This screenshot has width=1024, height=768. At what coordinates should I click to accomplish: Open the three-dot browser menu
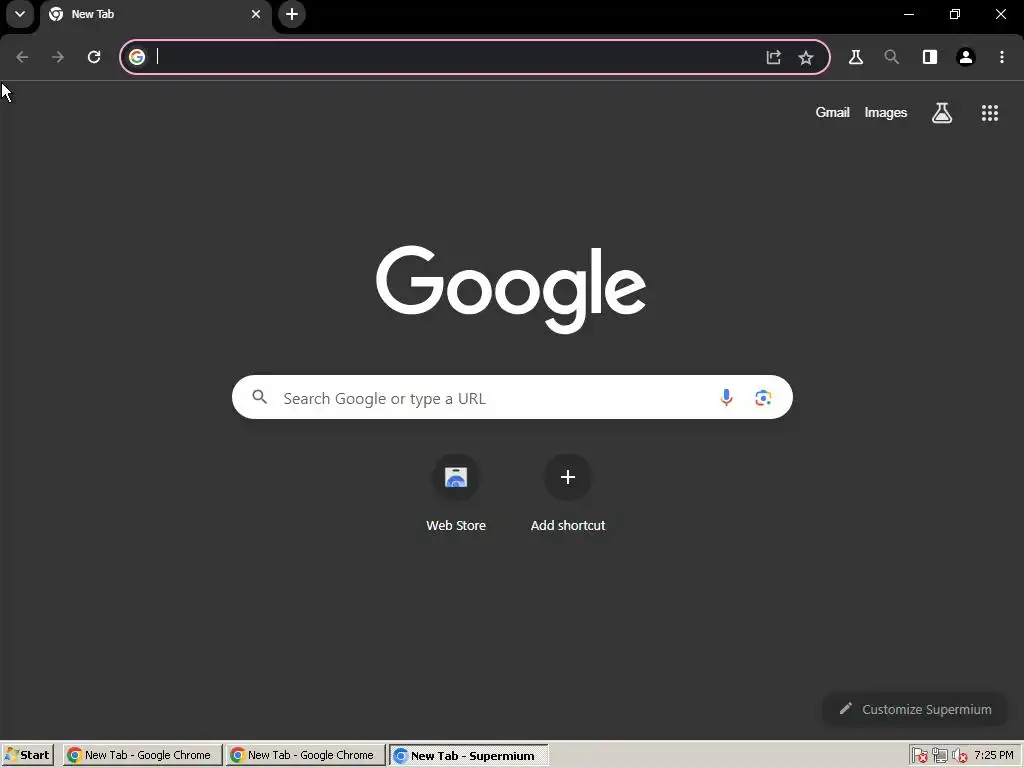(x=1002, y=57)
